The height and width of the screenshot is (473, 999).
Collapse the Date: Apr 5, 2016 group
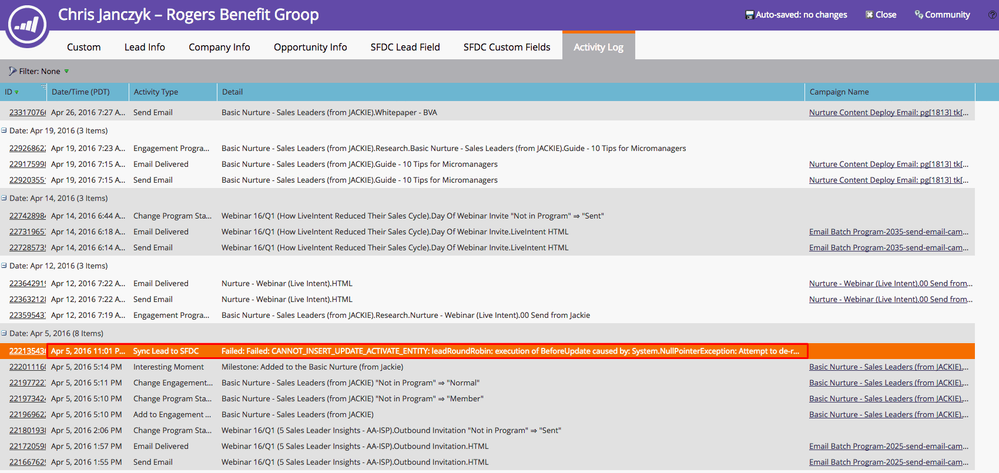(5, 333)
